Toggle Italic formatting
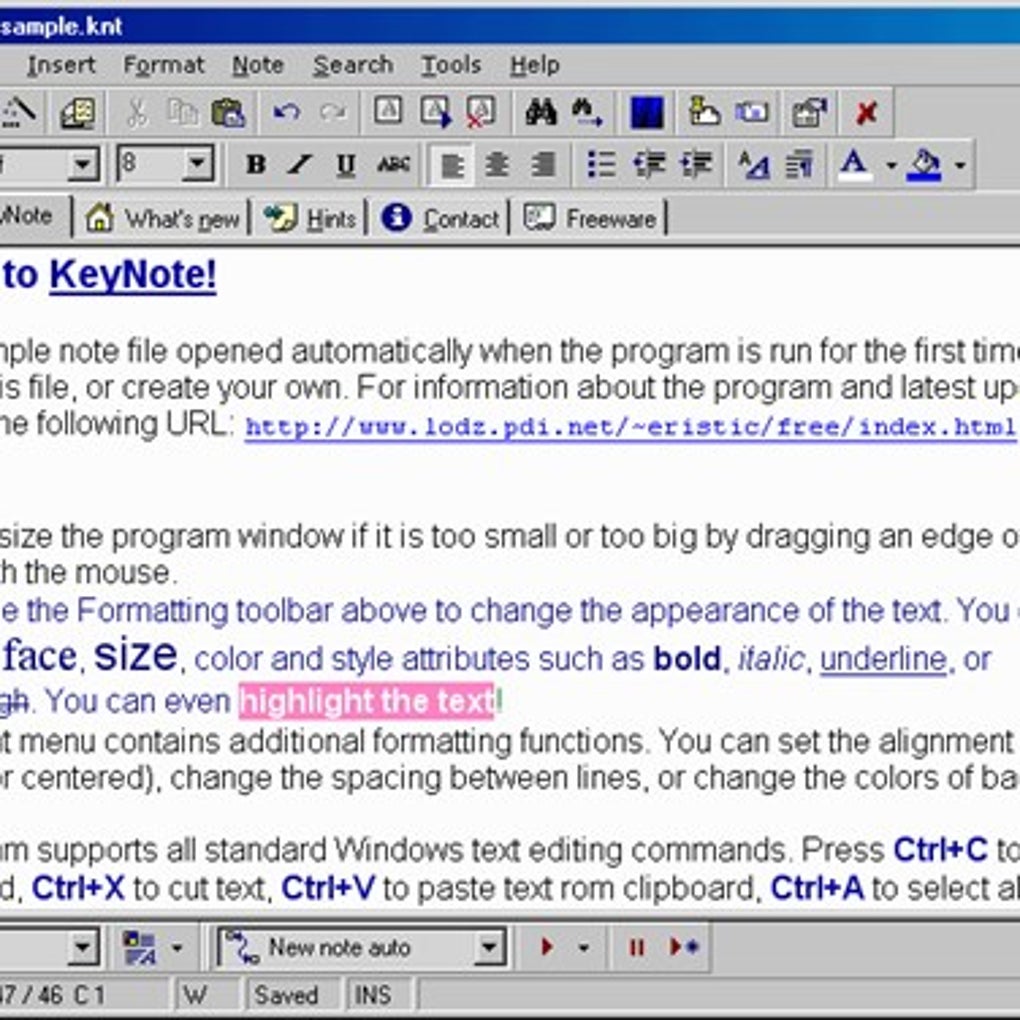This screenshot has width=1020, height=1020. (300, 165)
